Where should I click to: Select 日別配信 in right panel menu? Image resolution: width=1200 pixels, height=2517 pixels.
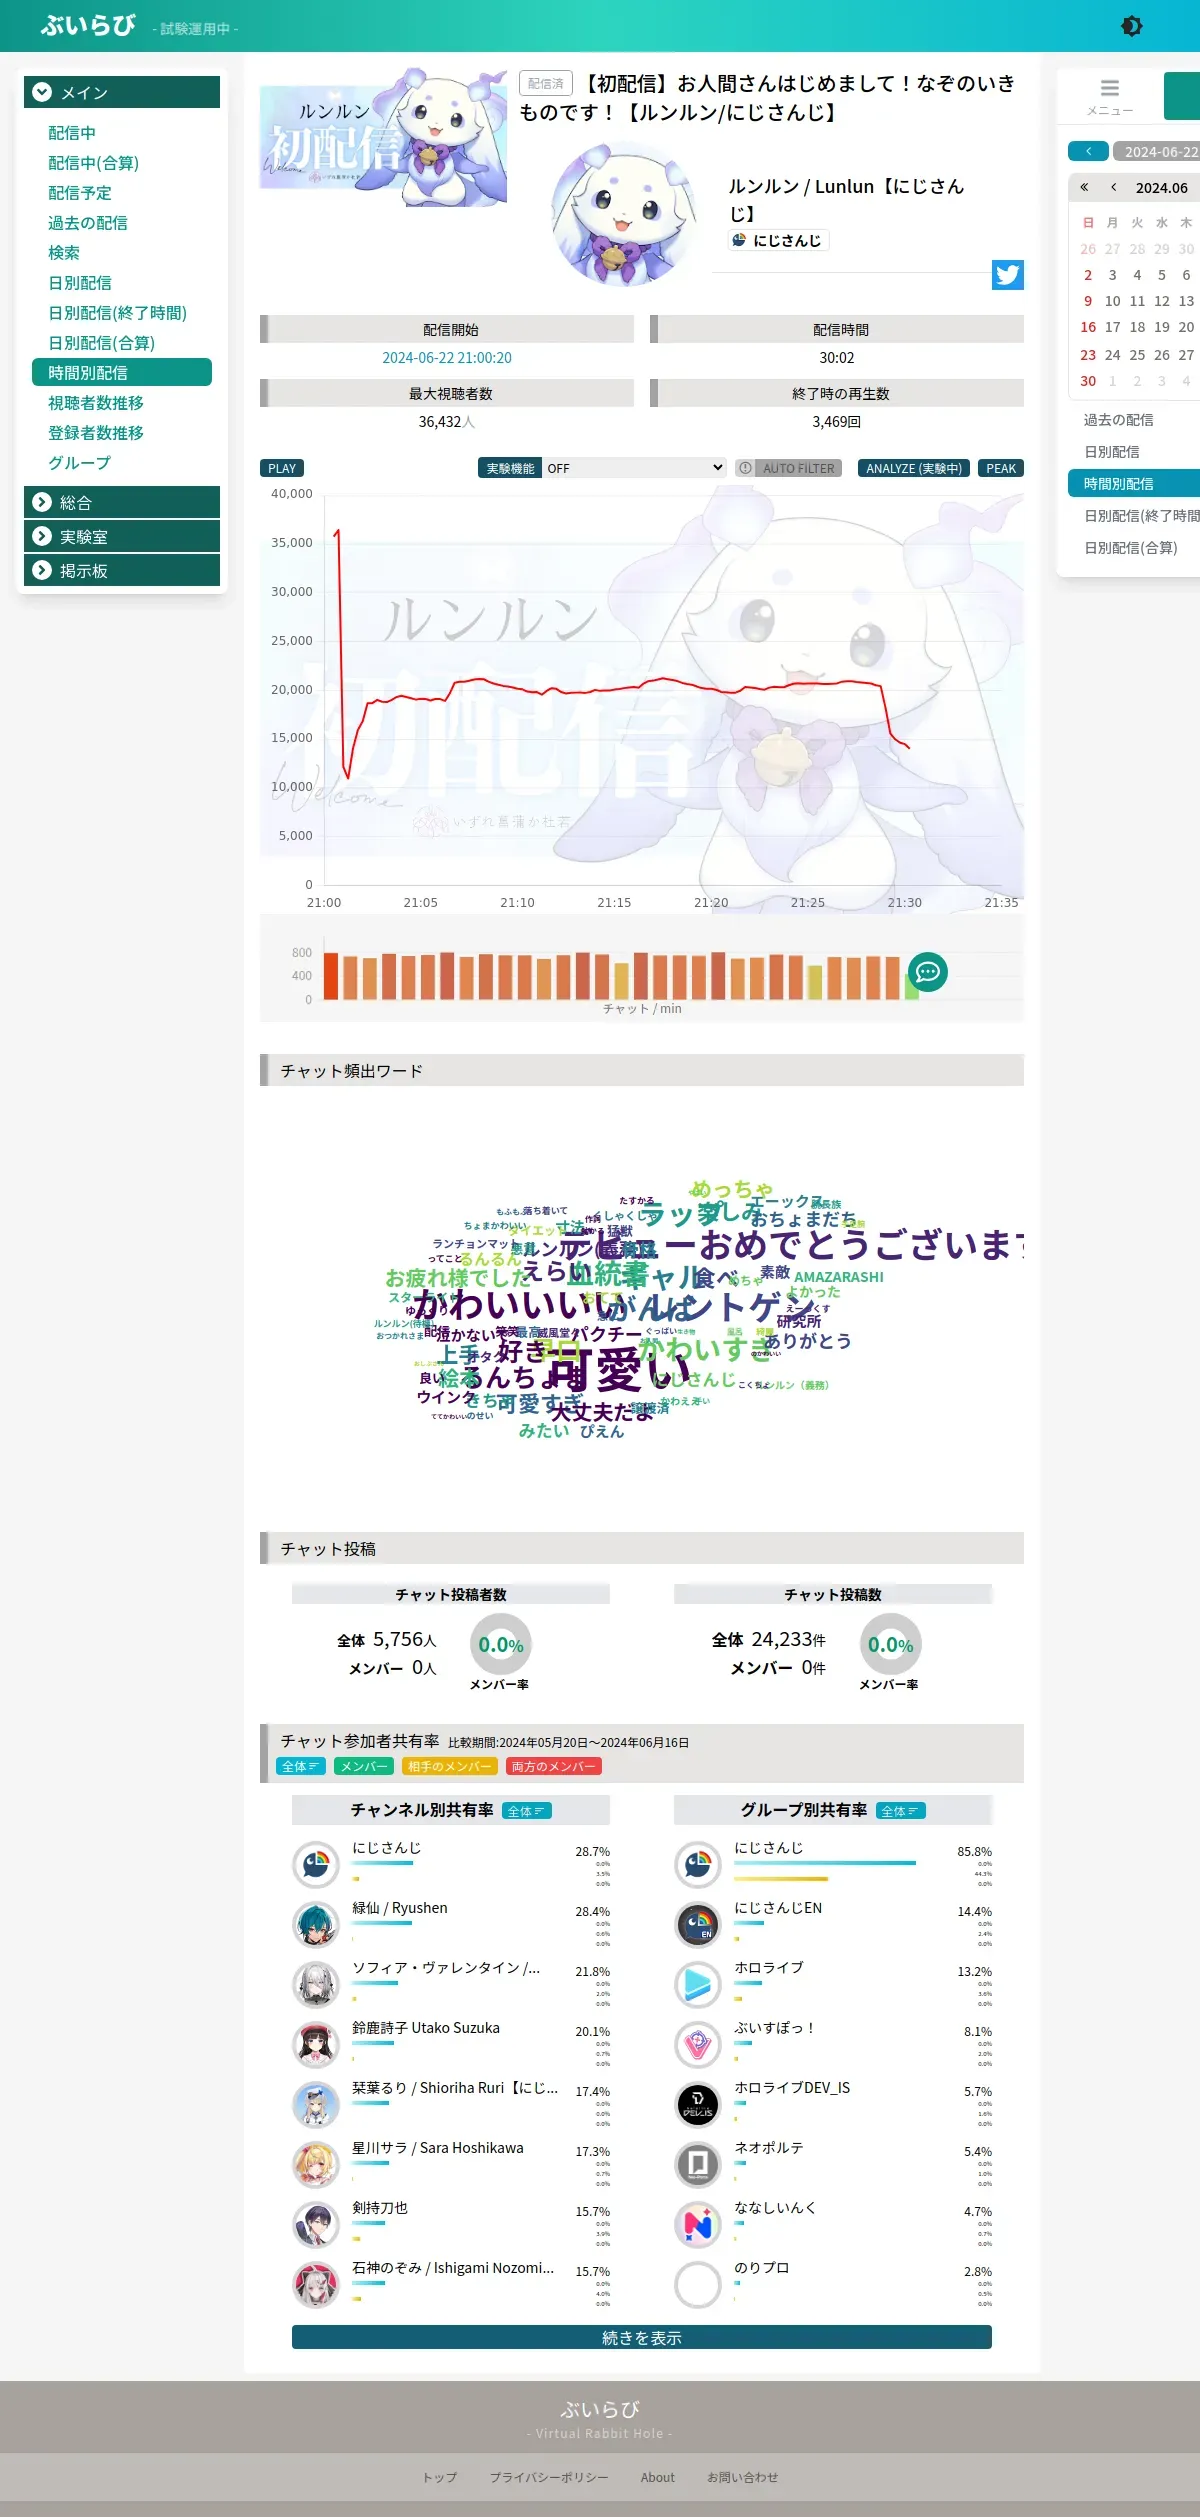(x=1112, y=452)
